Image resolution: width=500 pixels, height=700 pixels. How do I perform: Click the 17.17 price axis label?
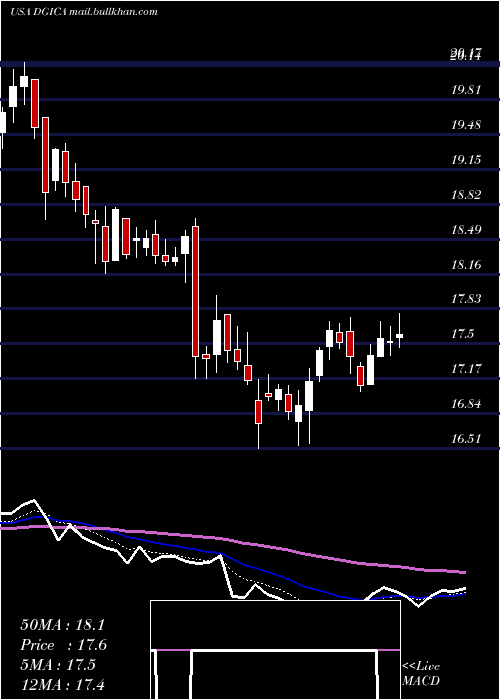[466, 369]
